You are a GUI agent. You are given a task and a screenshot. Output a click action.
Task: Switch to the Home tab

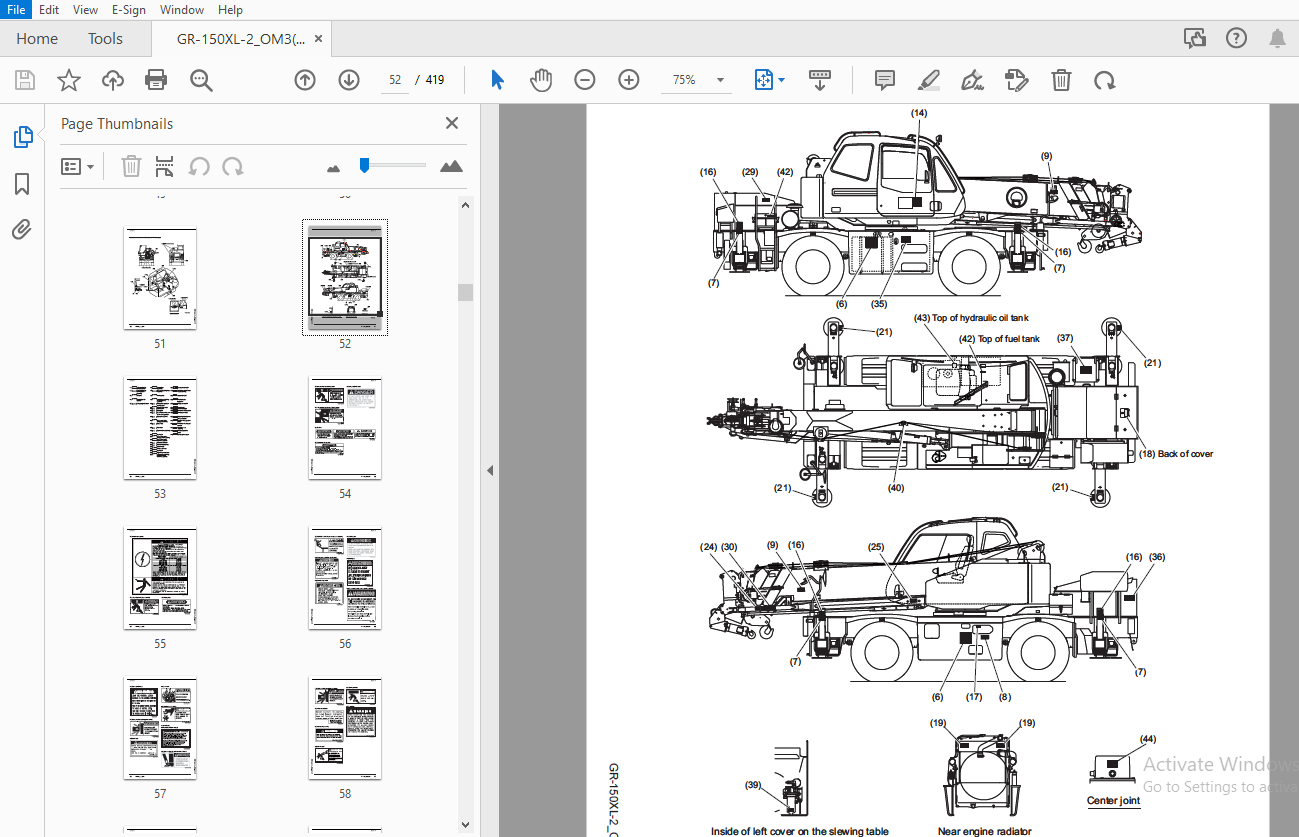(37, 39)
